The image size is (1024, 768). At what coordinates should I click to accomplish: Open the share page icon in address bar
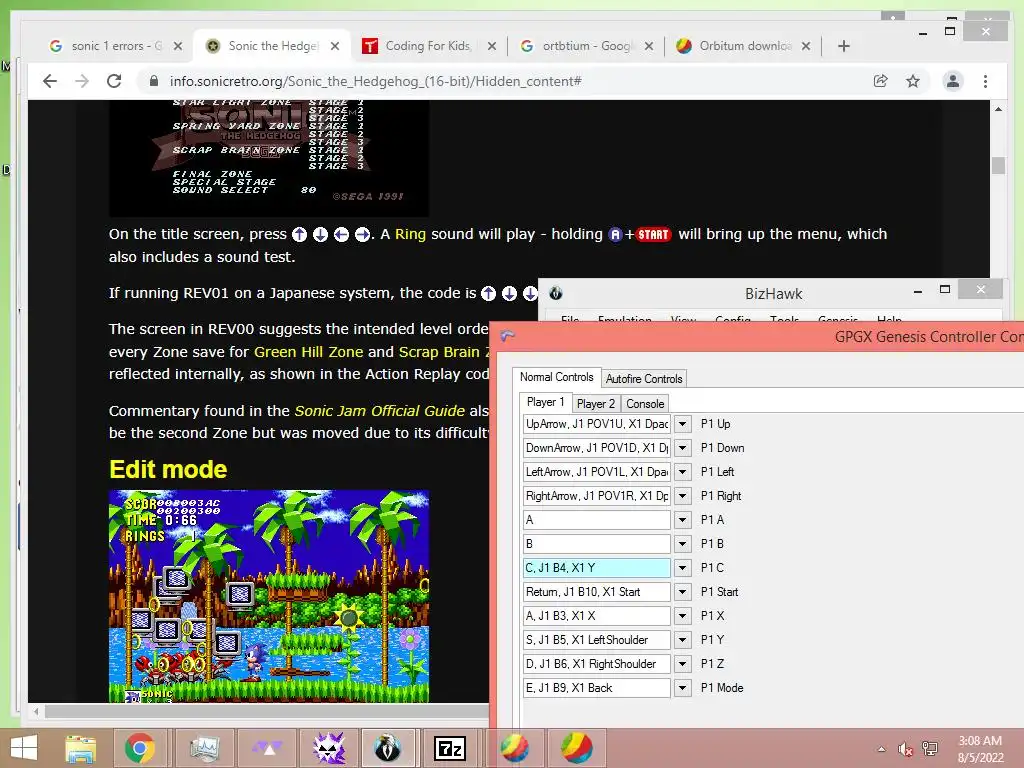(x=880, y=81)
